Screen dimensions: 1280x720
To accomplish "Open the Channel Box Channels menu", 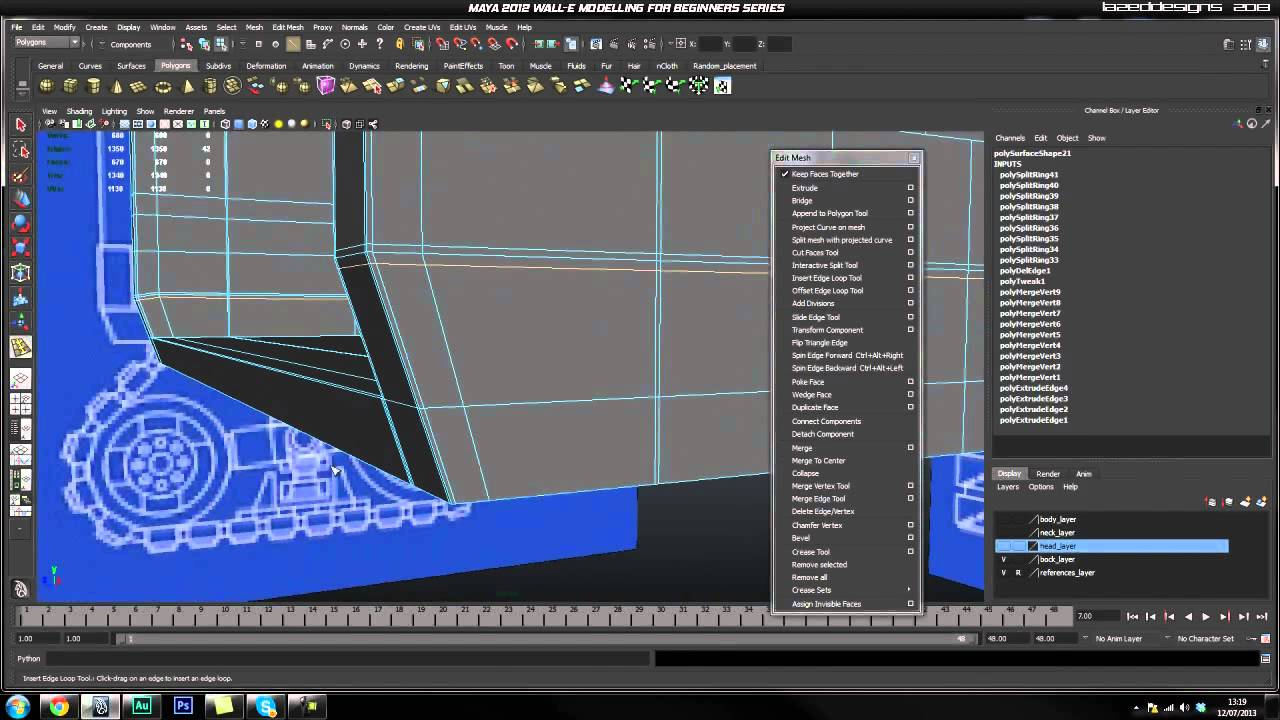I will tap(1010, 138).
